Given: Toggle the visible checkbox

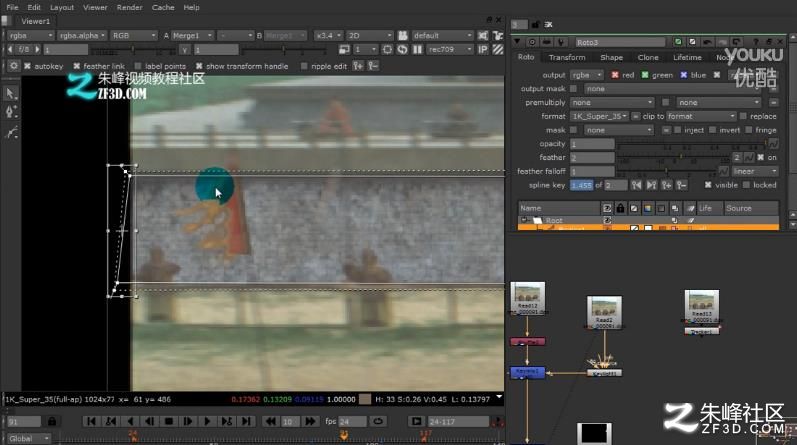Looking at the screenshot, I should [708, 185].
